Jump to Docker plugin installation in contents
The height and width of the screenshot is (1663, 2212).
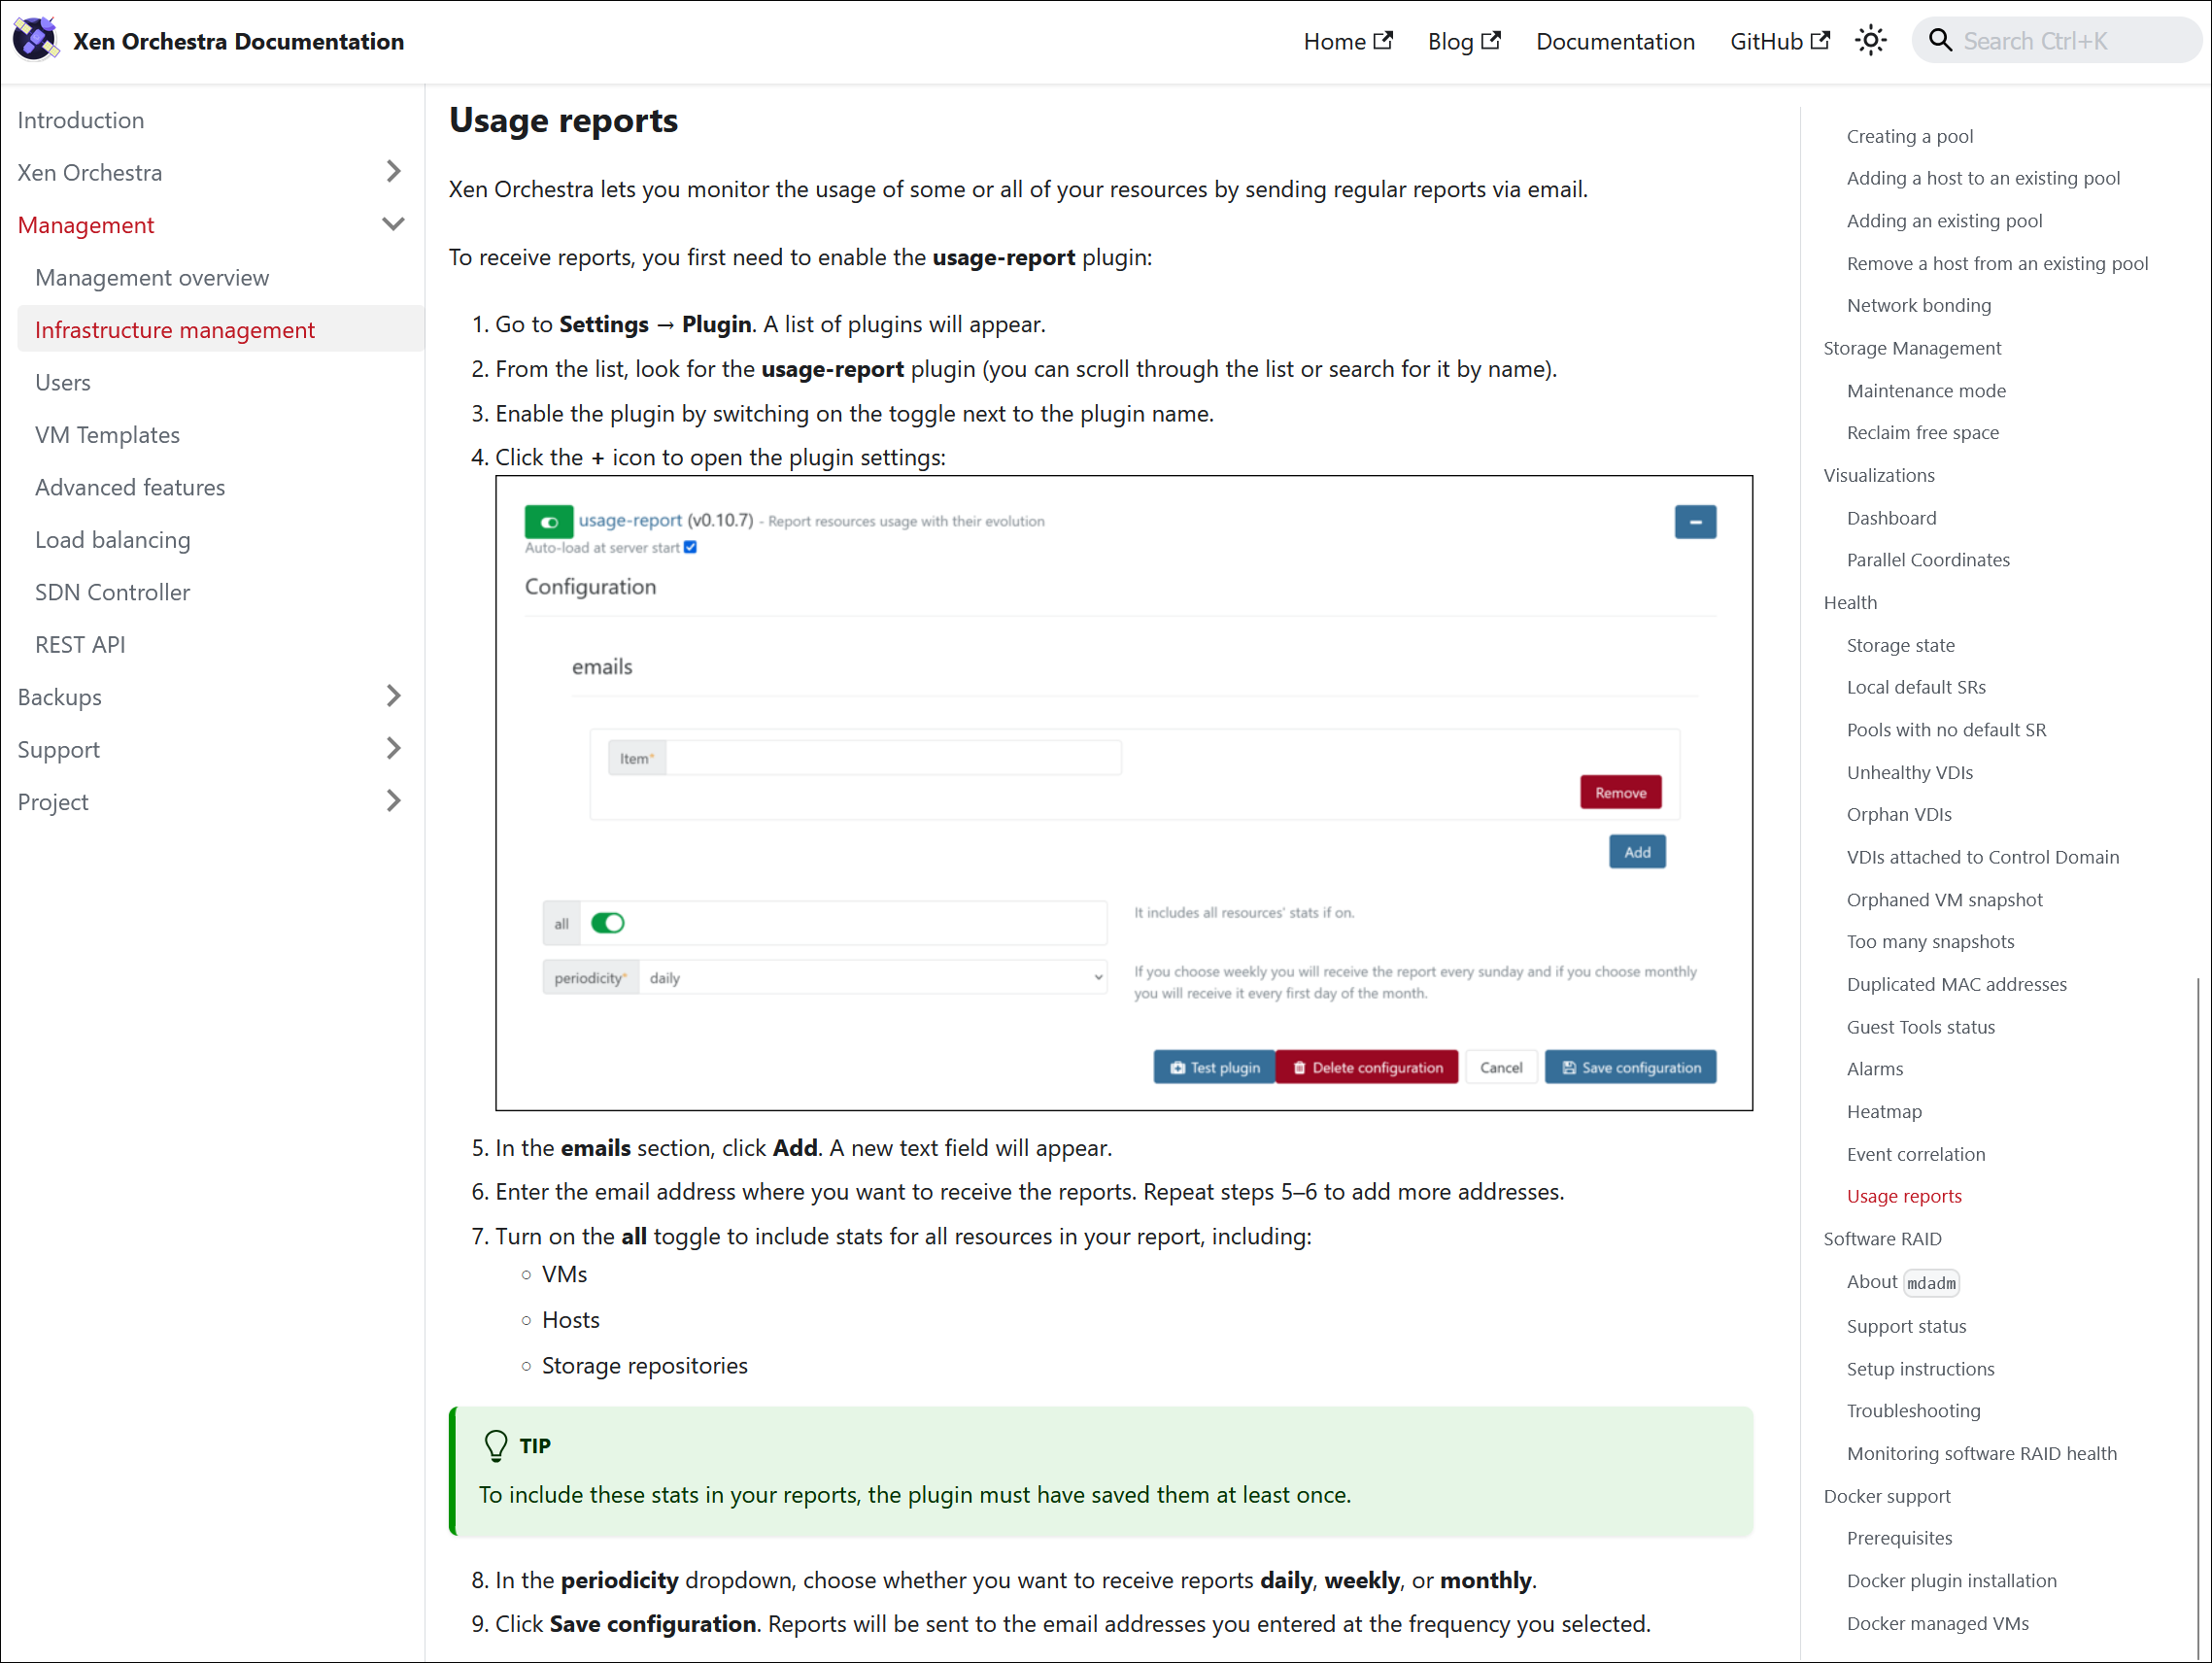[1951, 1581]
